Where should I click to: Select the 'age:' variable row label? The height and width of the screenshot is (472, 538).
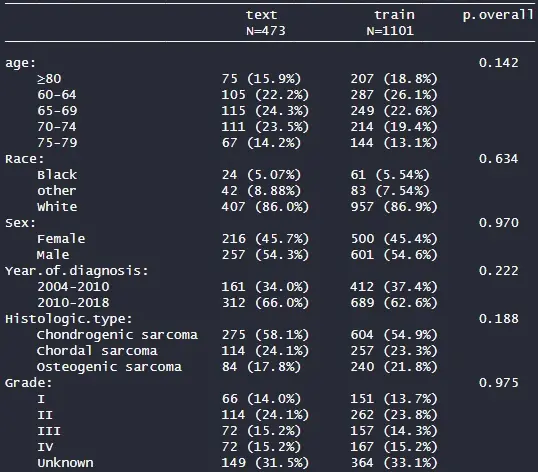(x=21, y=63)
